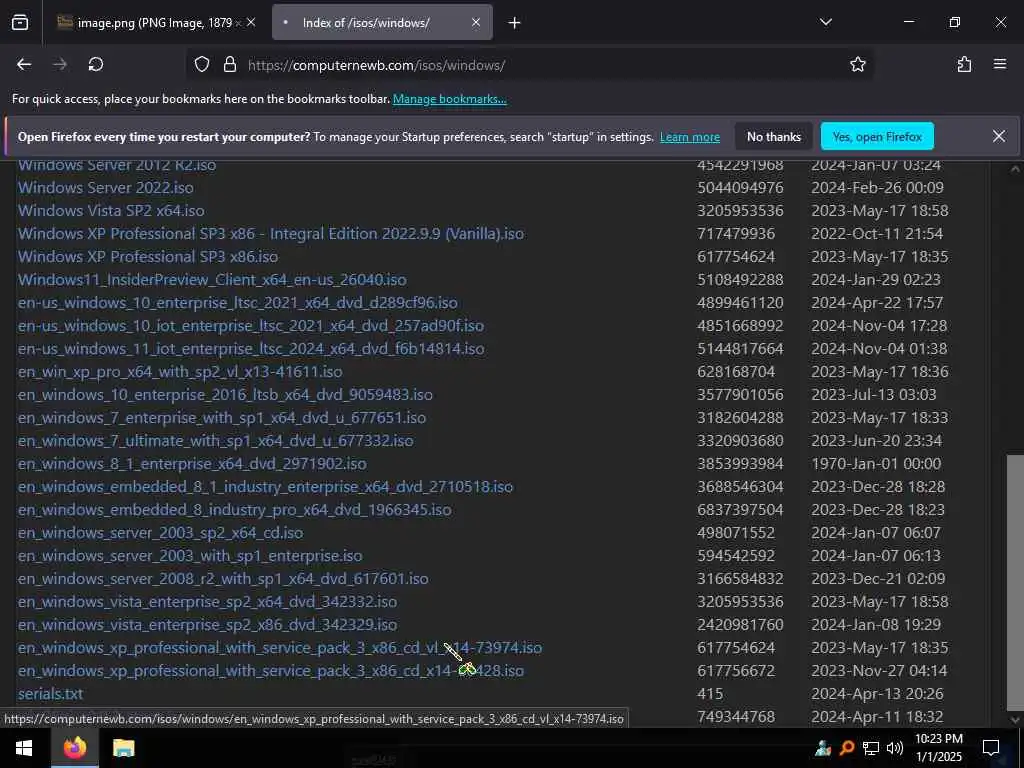
Task: Open the Windows Start button
Action: click(x=24, y=748)
